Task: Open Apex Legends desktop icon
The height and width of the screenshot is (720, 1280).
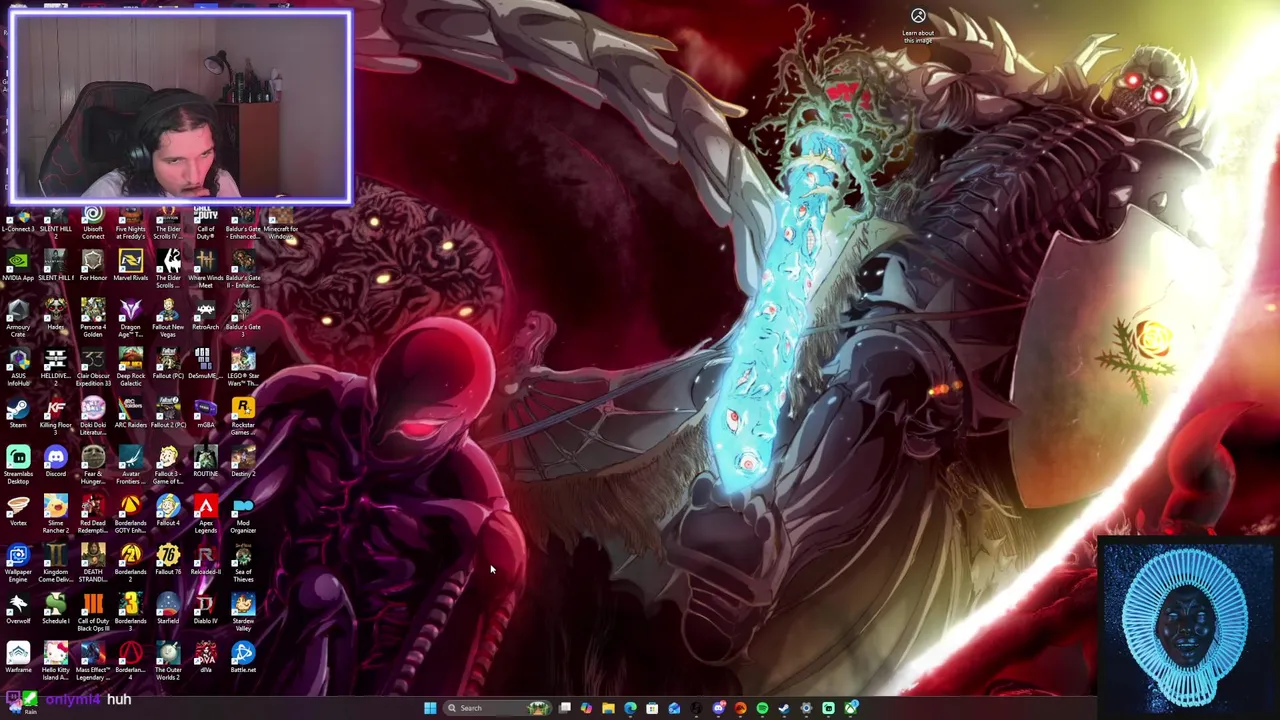Action: tap(205, 514)
